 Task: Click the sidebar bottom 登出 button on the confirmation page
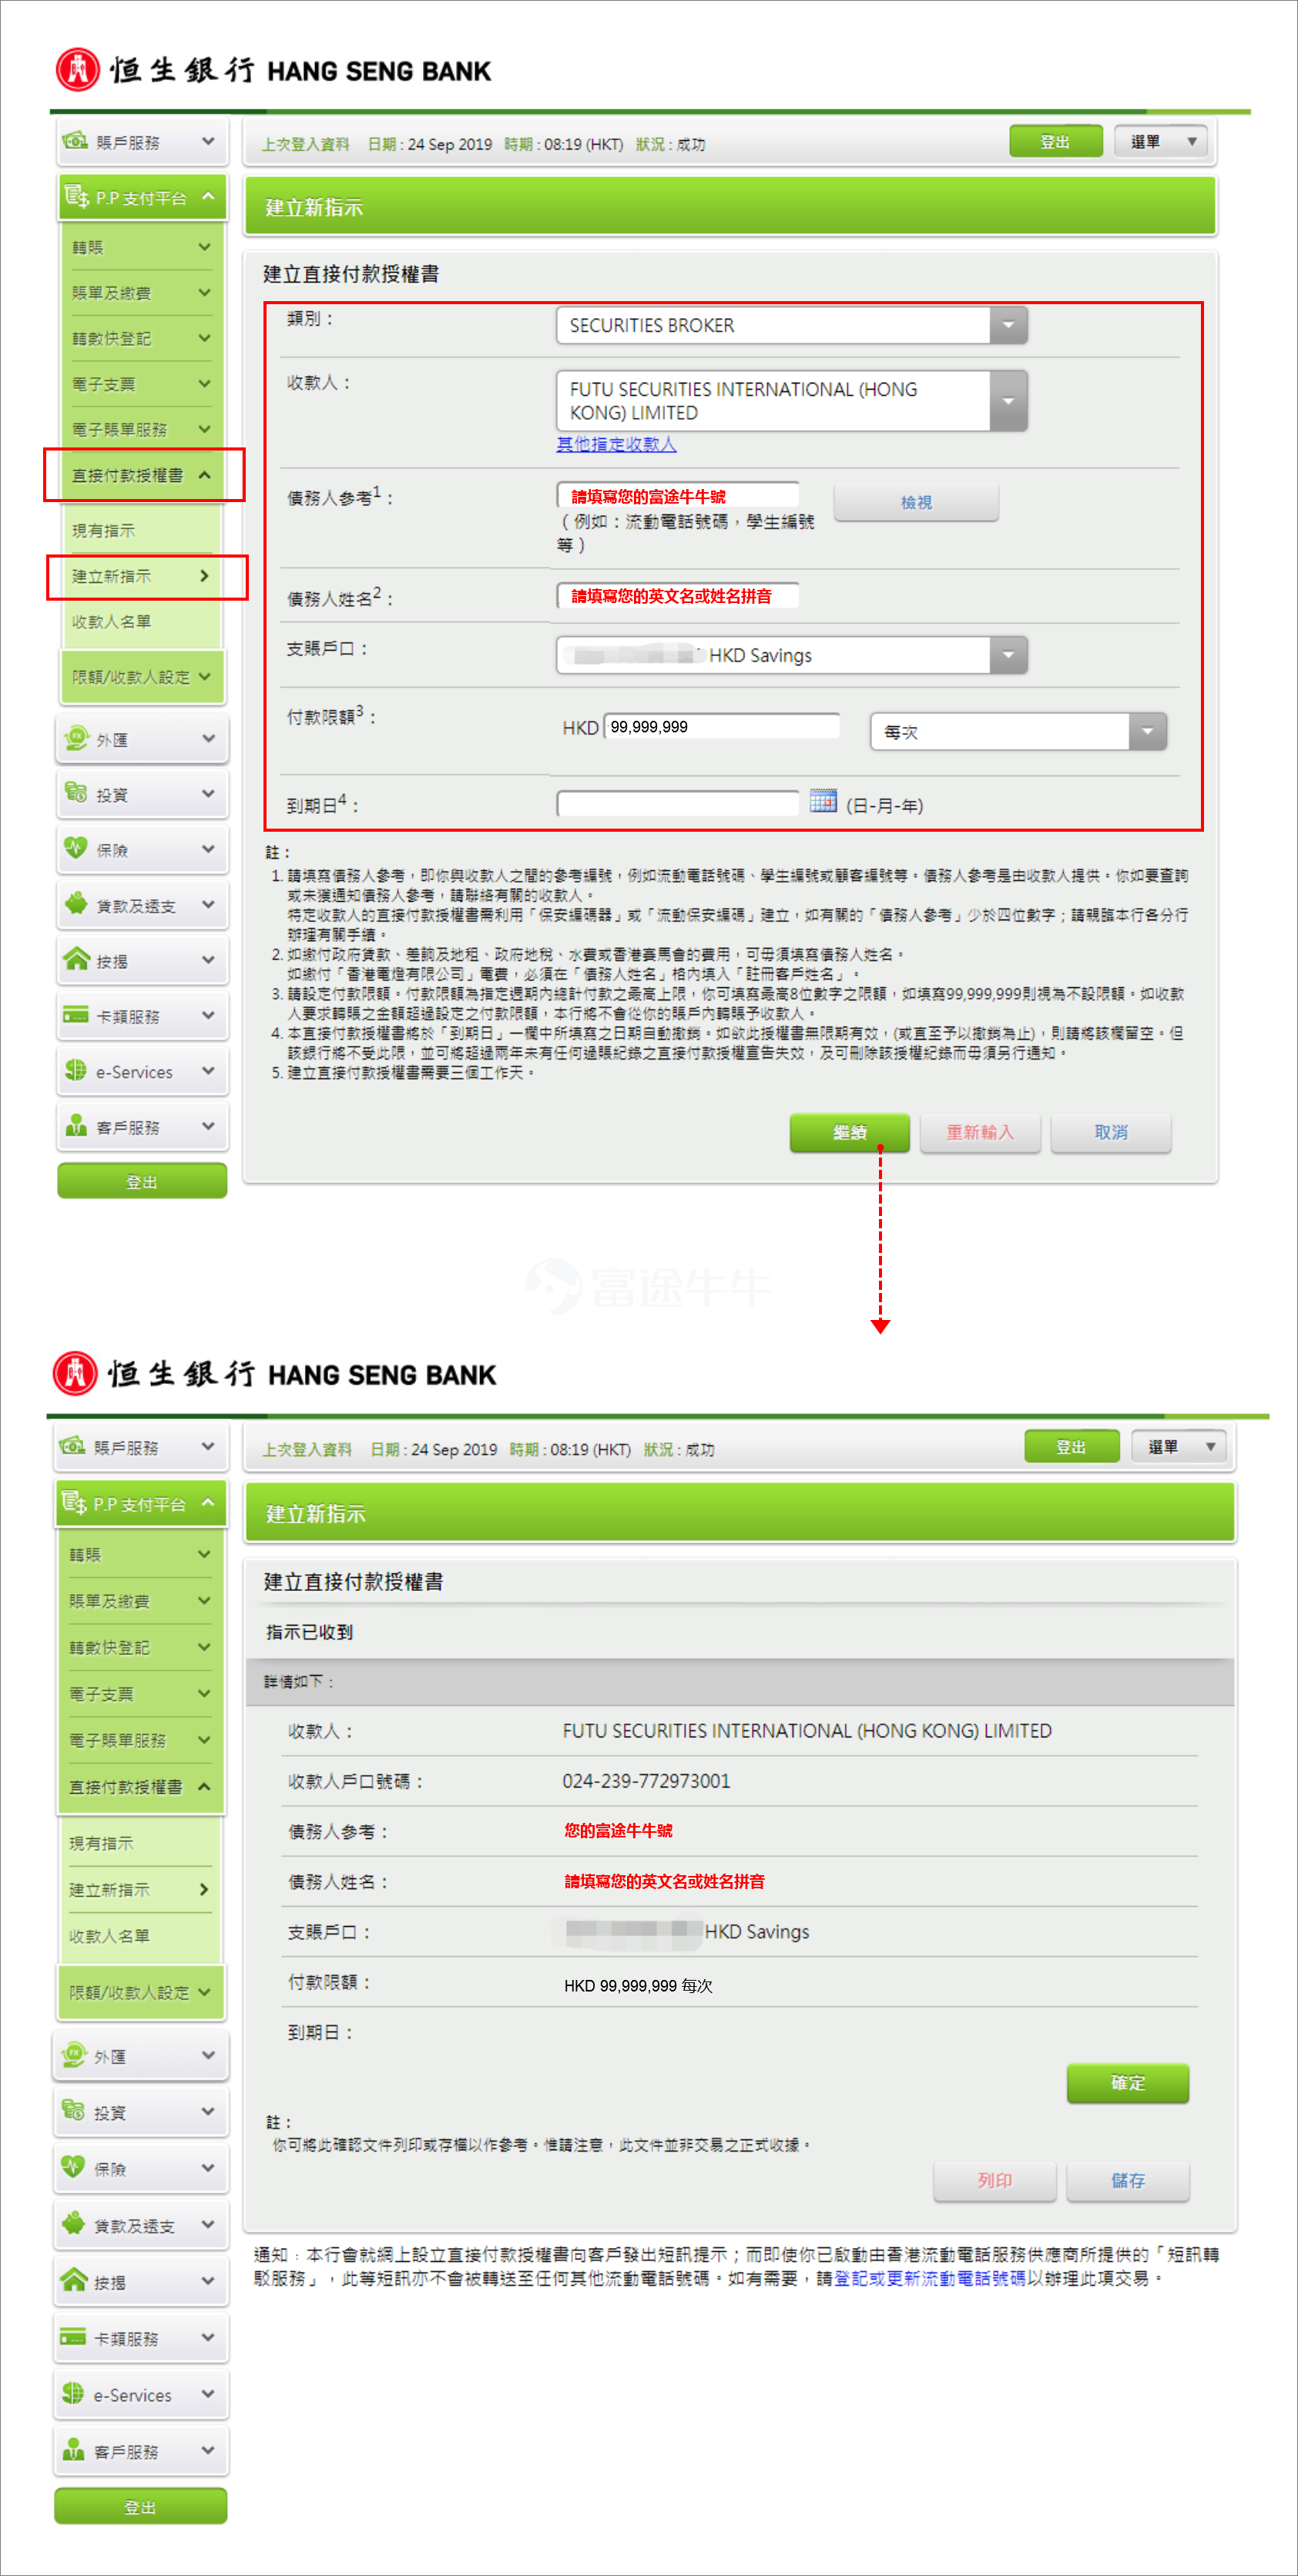tap(140, 2506)
